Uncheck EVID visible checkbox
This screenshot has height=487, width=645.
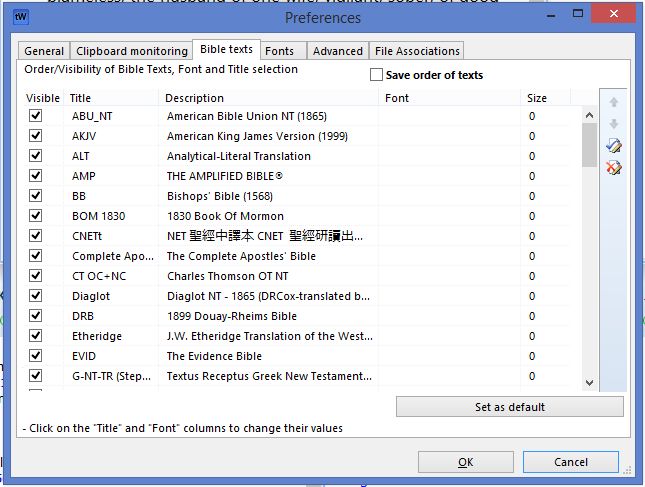35,355
